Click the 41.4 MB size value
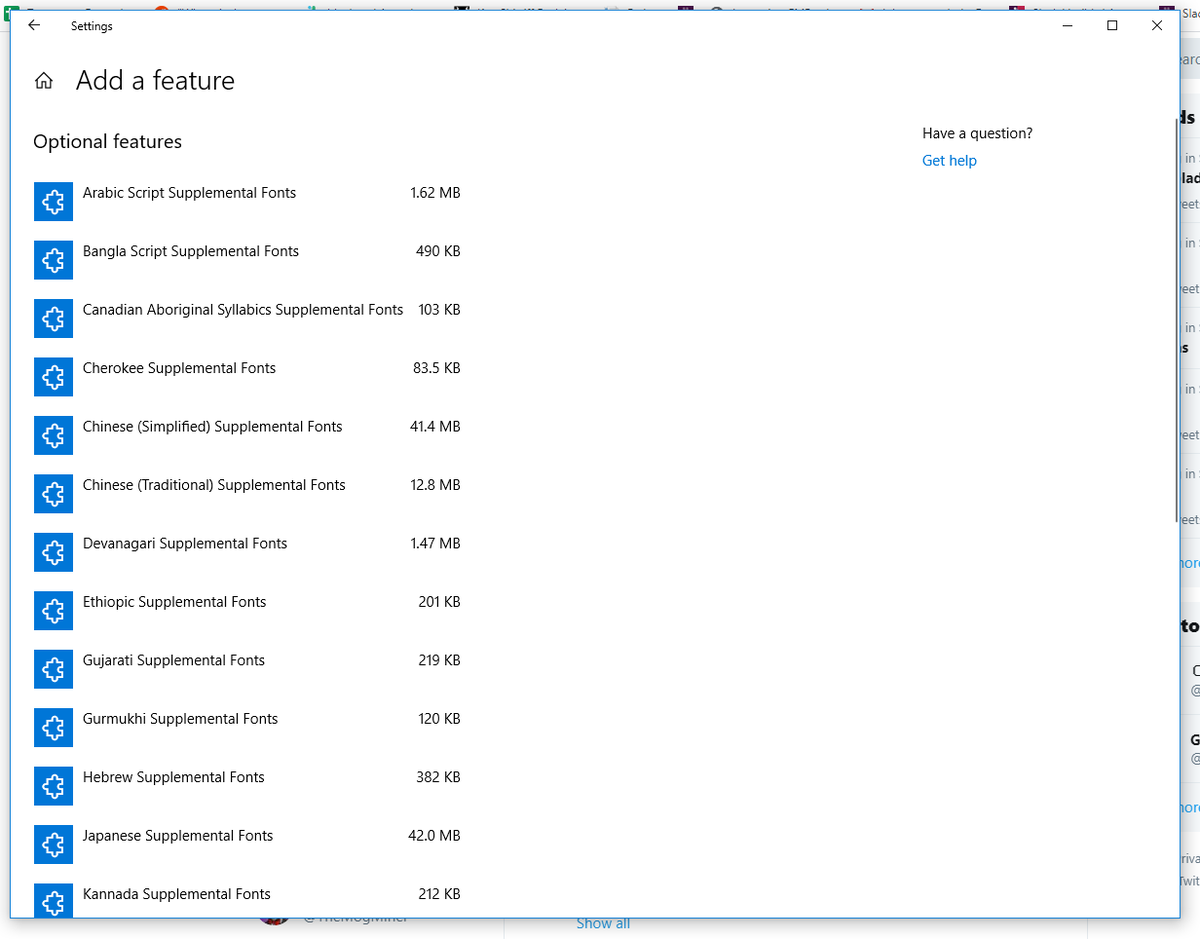Screen dimensions: 1200x939 [x=435, y=427]
